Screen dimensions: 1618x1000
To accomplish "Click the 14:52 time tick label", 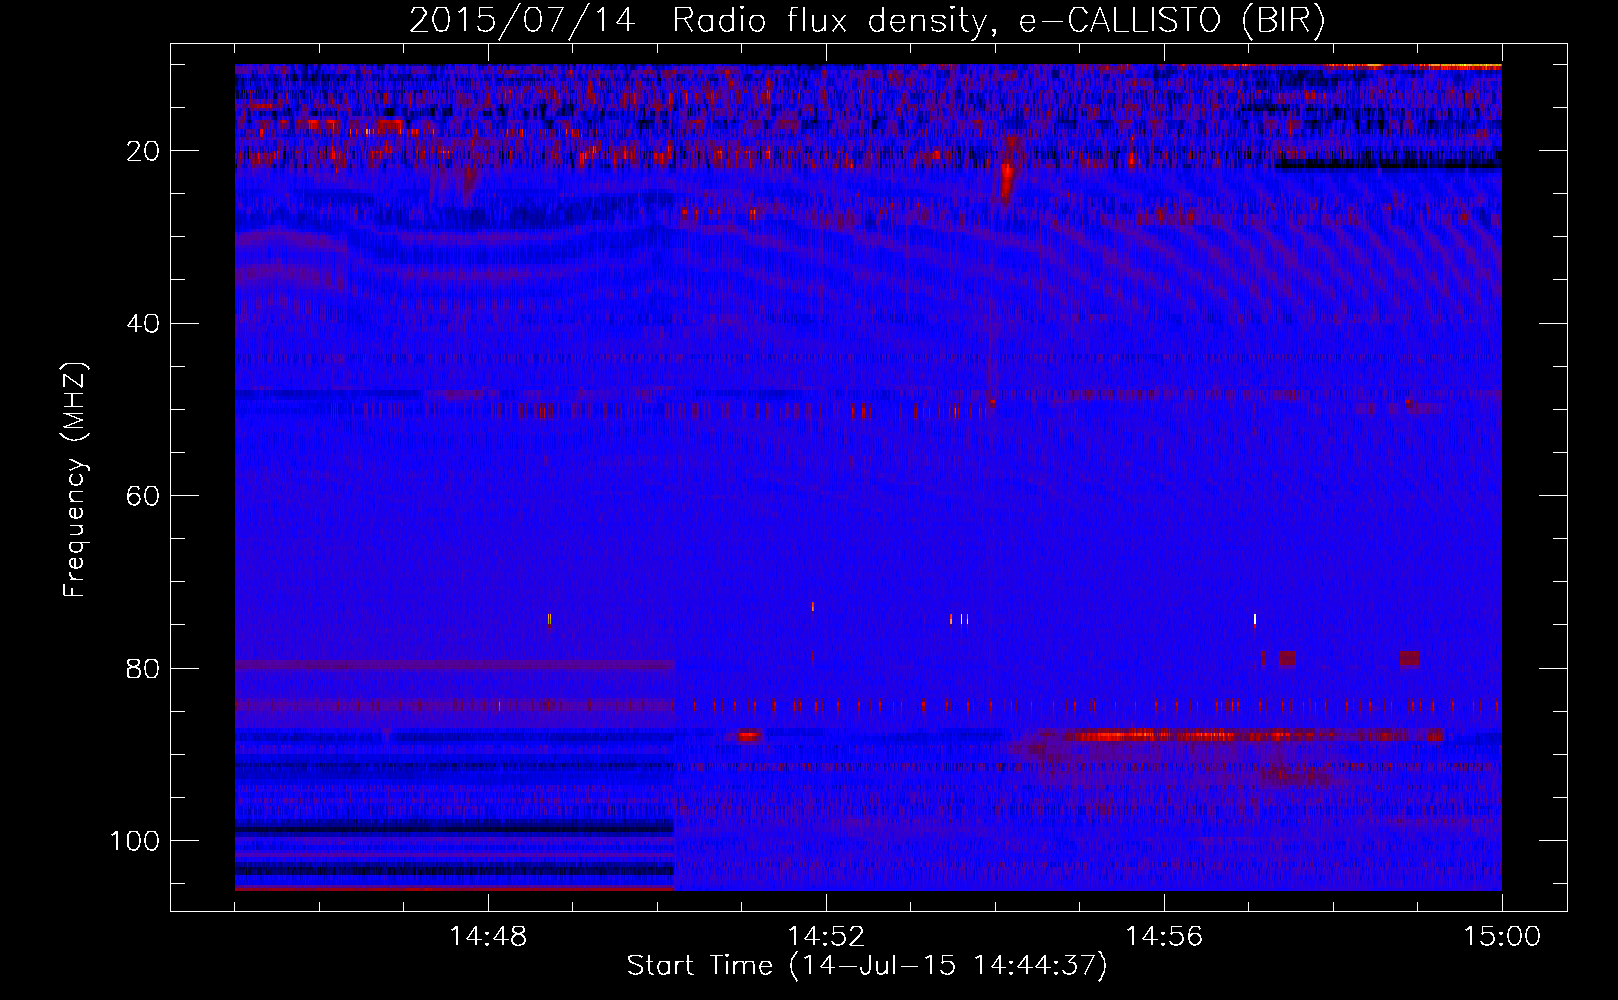I will 826,937.
